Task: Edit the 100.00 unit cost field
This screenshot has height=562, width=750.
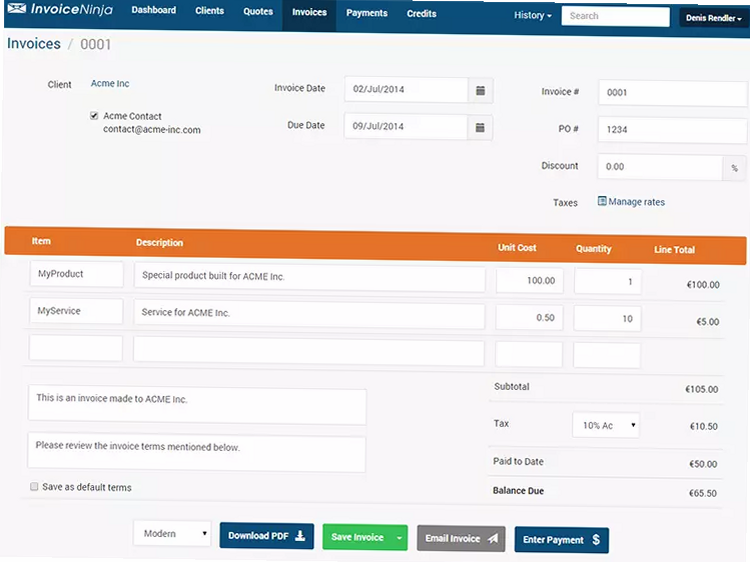Action: (529, 281)
